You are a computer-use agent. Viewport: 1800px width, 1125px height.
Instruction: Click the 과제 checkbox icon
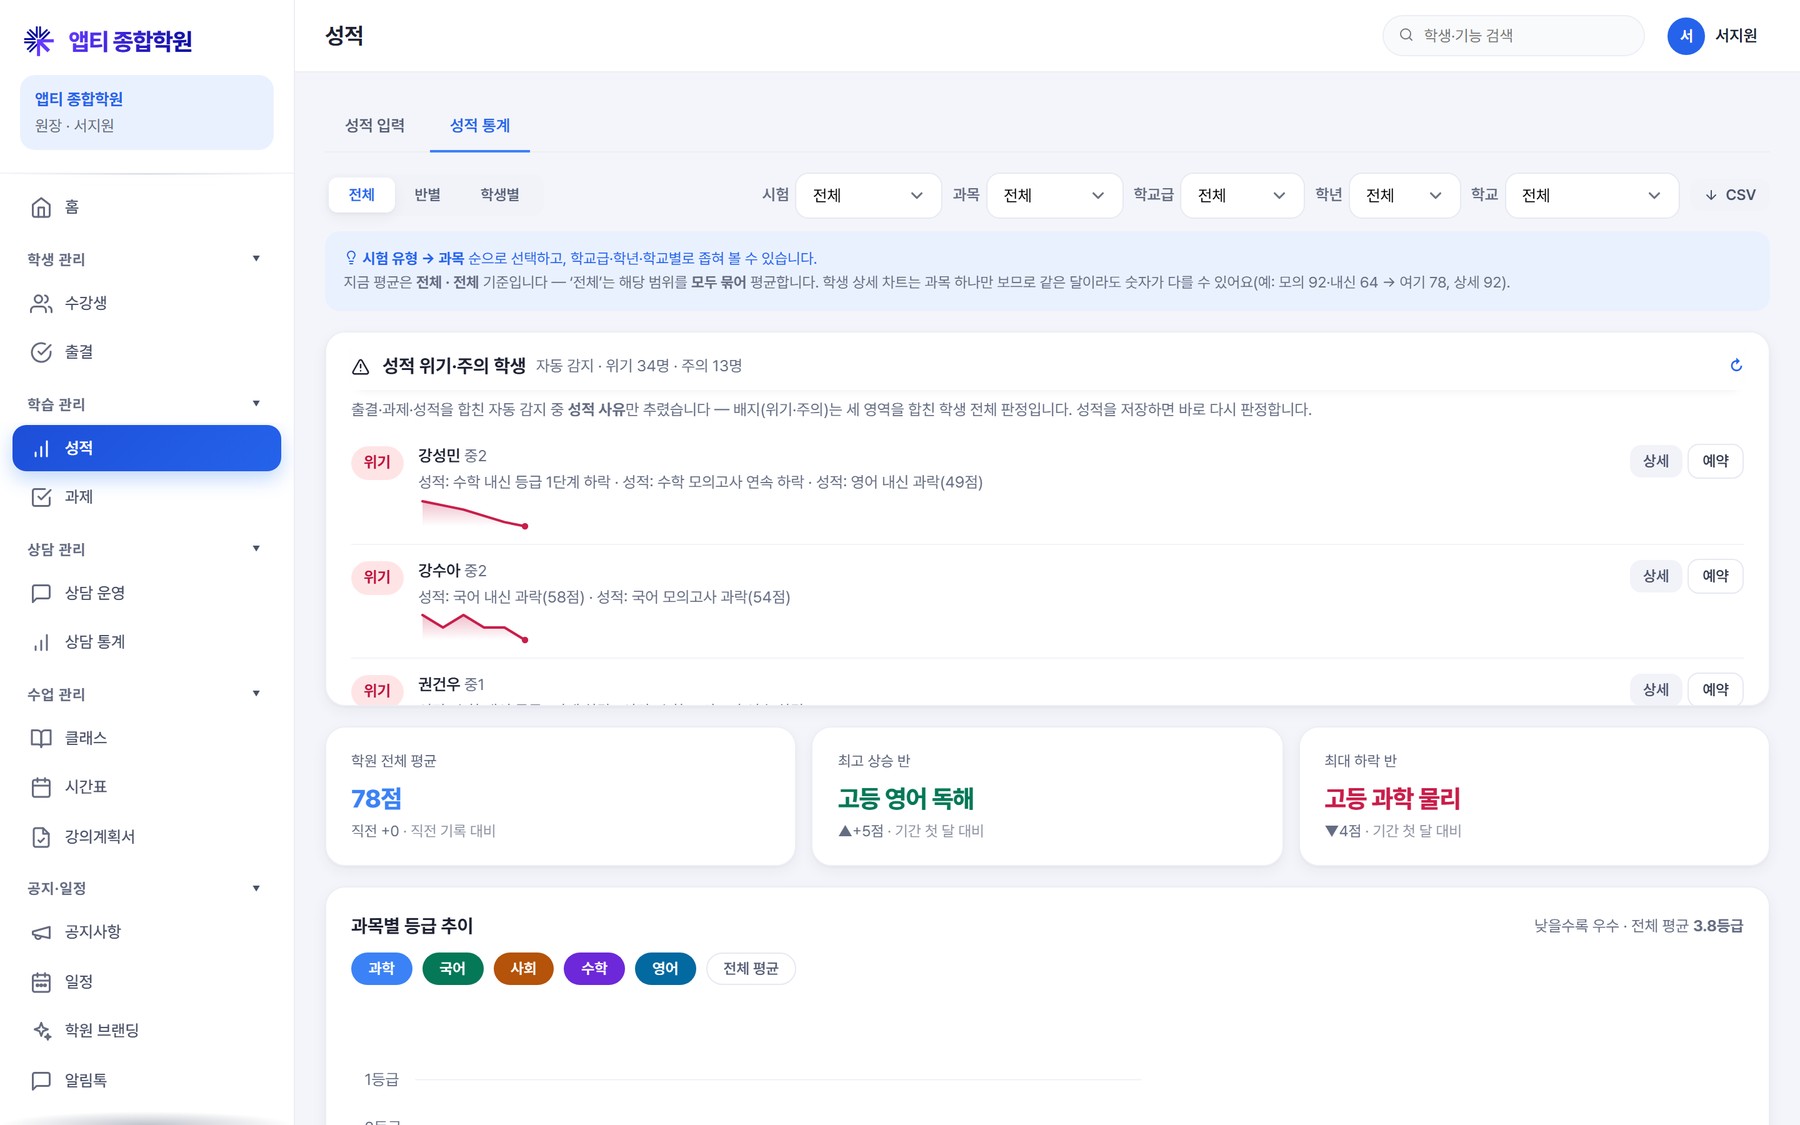pyautogui.click(x=41, y=497)
